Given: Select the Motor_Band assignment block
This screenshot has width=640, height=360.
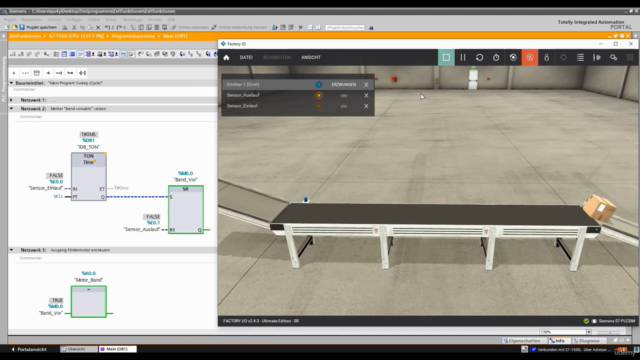Looking at the screenshot, I should (x=89, y=301).
